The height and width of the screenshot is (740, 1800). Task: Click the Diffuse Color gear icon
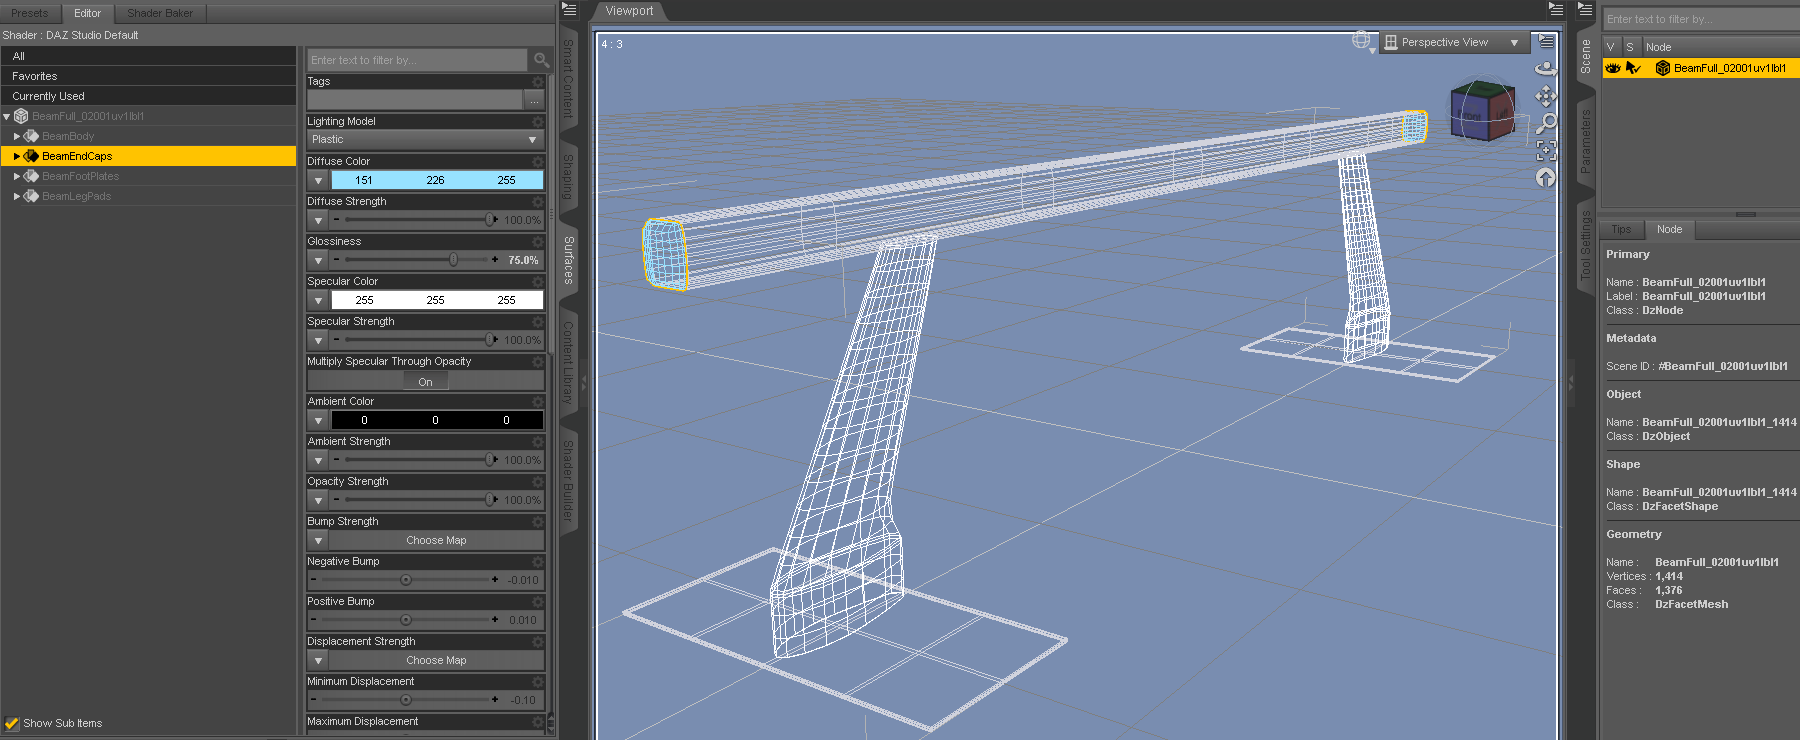(538, 162)
